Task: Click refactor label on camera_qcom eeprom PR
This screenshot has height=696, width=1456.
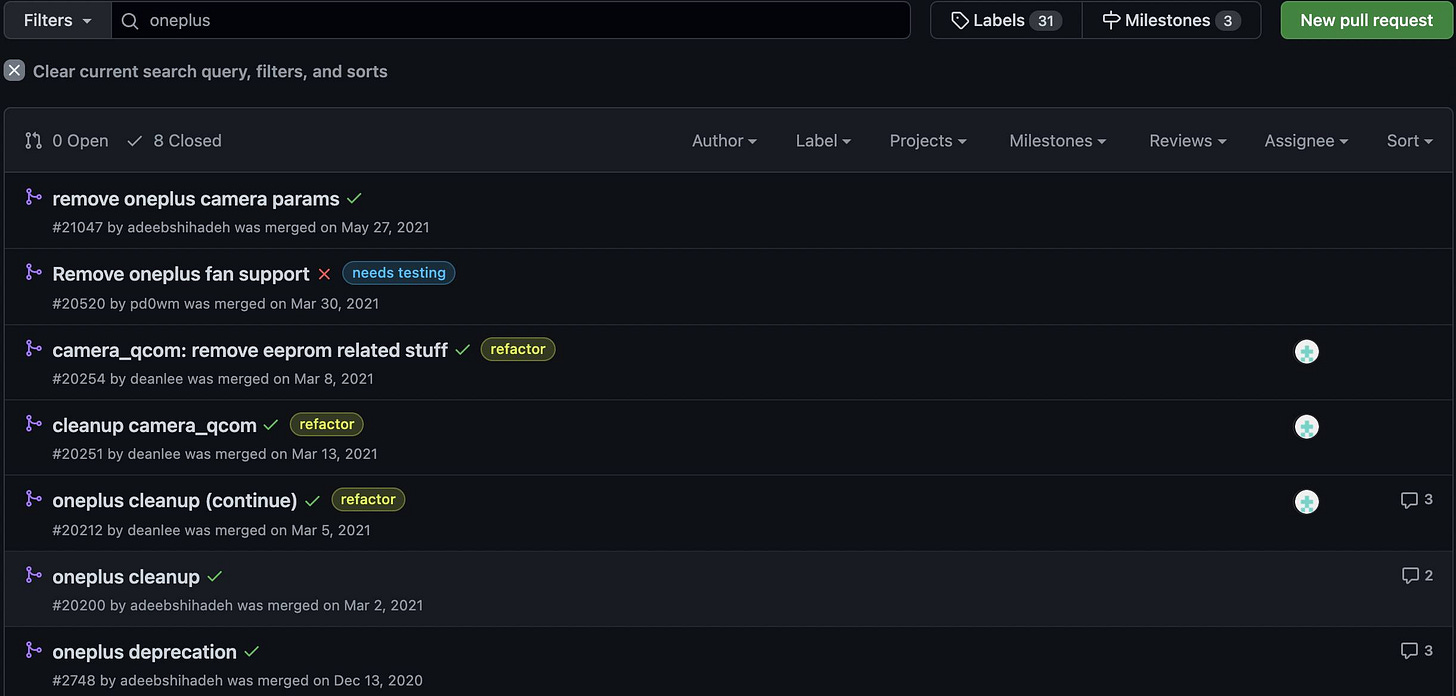Action: [x=518, y=349]
